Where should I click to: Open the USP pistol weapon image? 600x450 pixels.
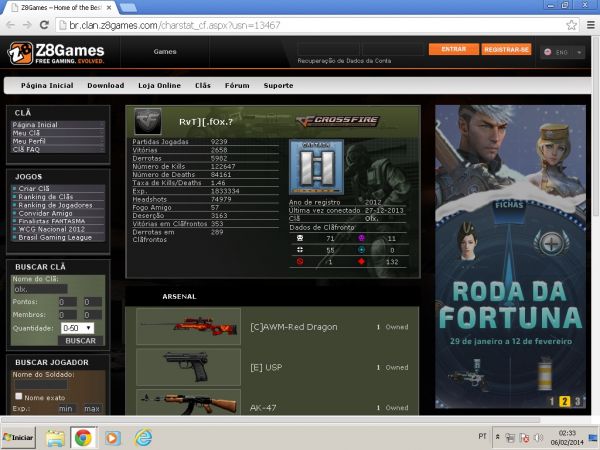[189, 367]
